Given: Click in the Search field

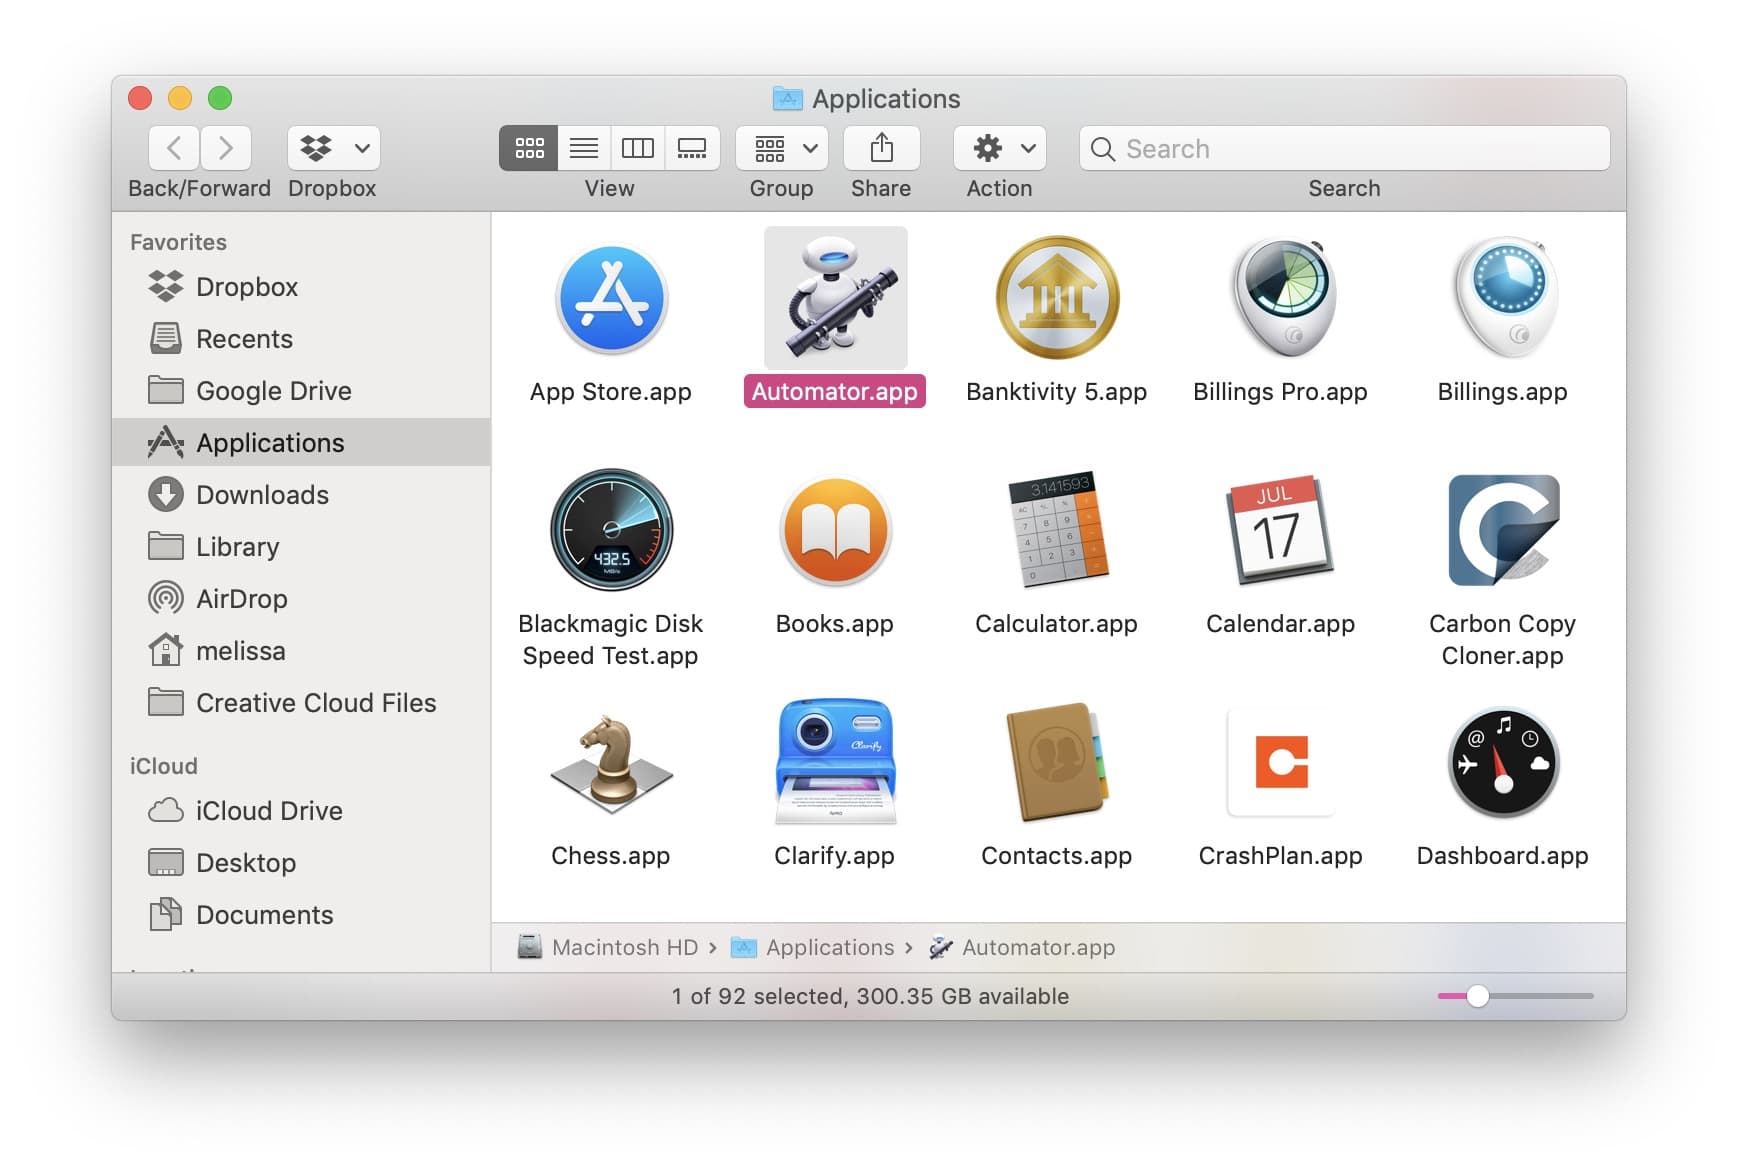Looking at the screenshot, I should (x=1345, y=148).
